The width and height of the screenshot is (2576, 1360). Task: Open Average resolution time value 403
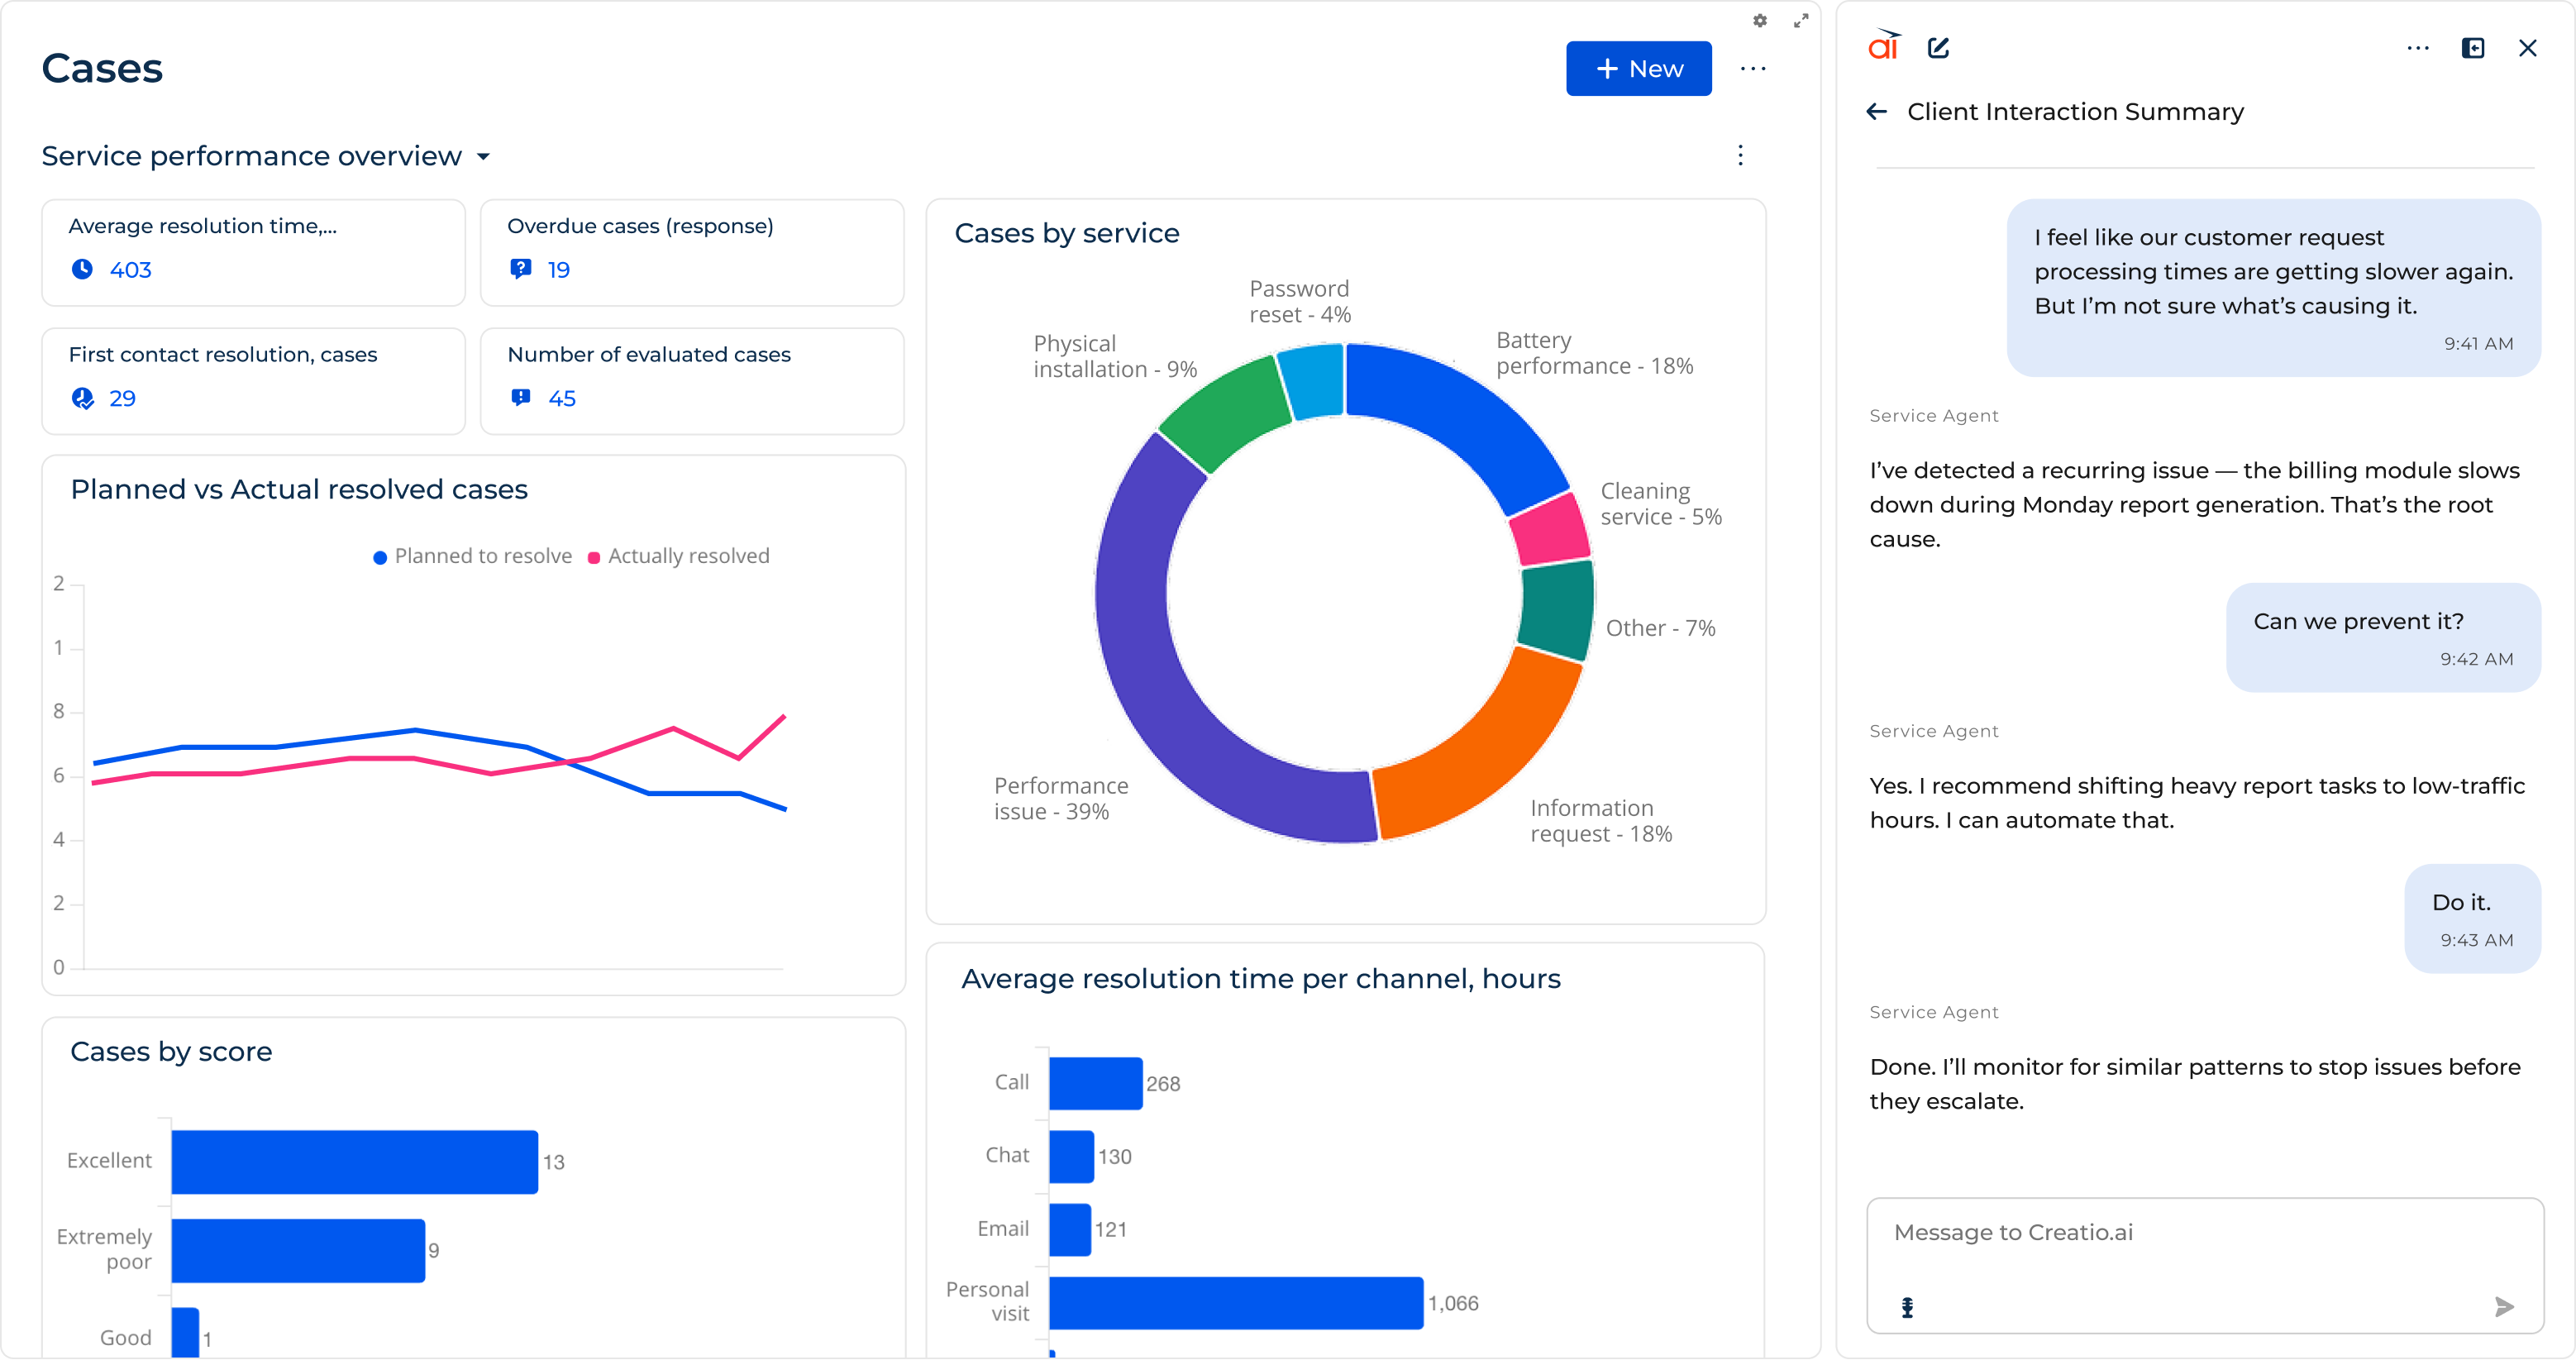coord(131,270)
